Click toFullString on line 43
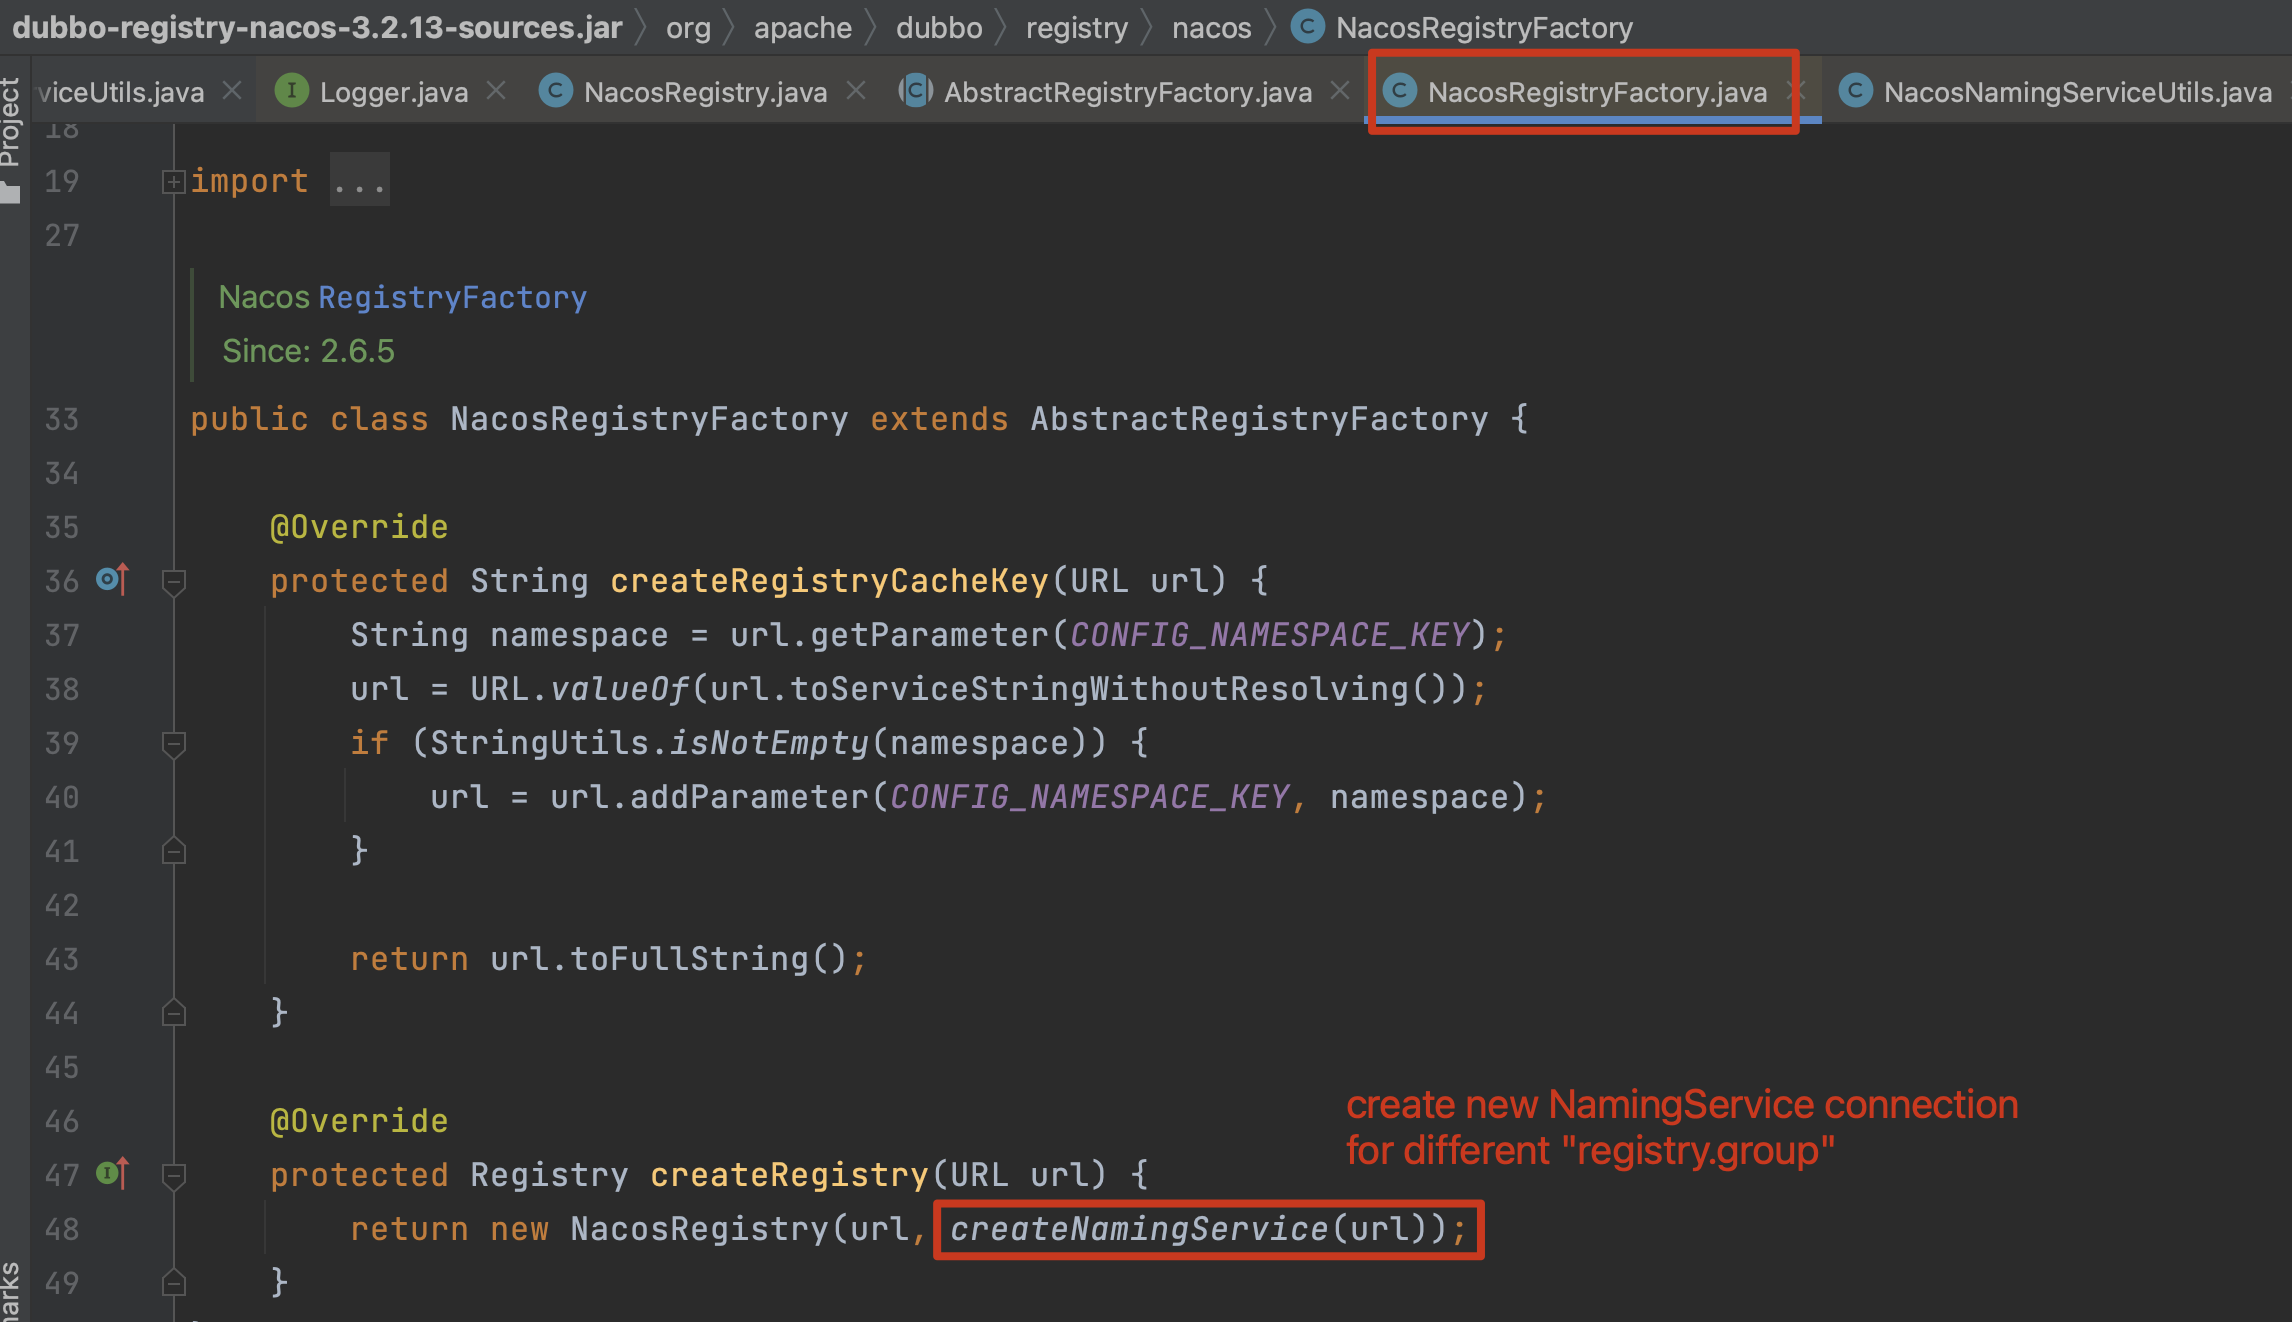This screenshot has height=1322, width=2292. [x=689, y=958]
